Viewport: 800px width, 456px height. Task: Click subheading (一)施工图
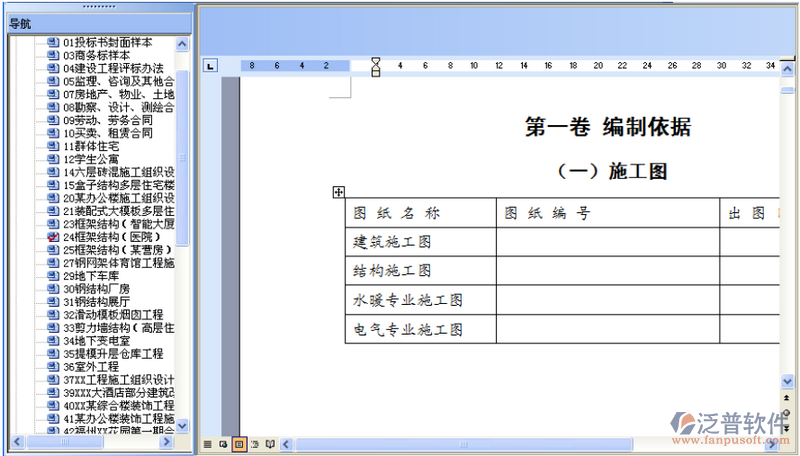pos(612,171)
